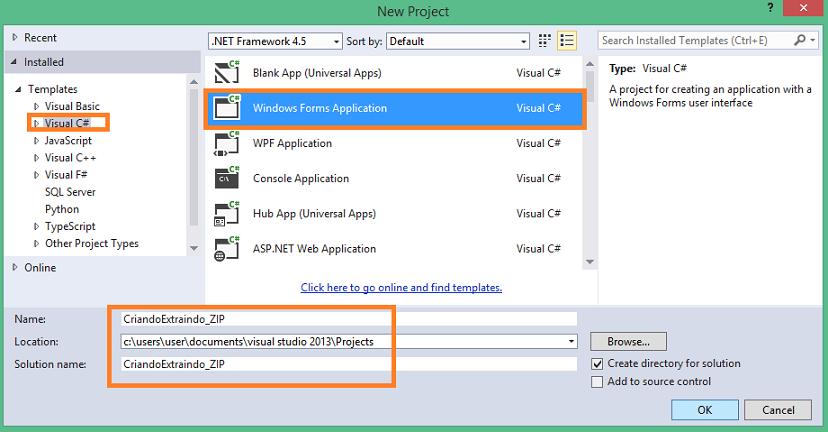
Task: Select the Hub App (Universal Apps) template
Action: click(x=395, y=213)
